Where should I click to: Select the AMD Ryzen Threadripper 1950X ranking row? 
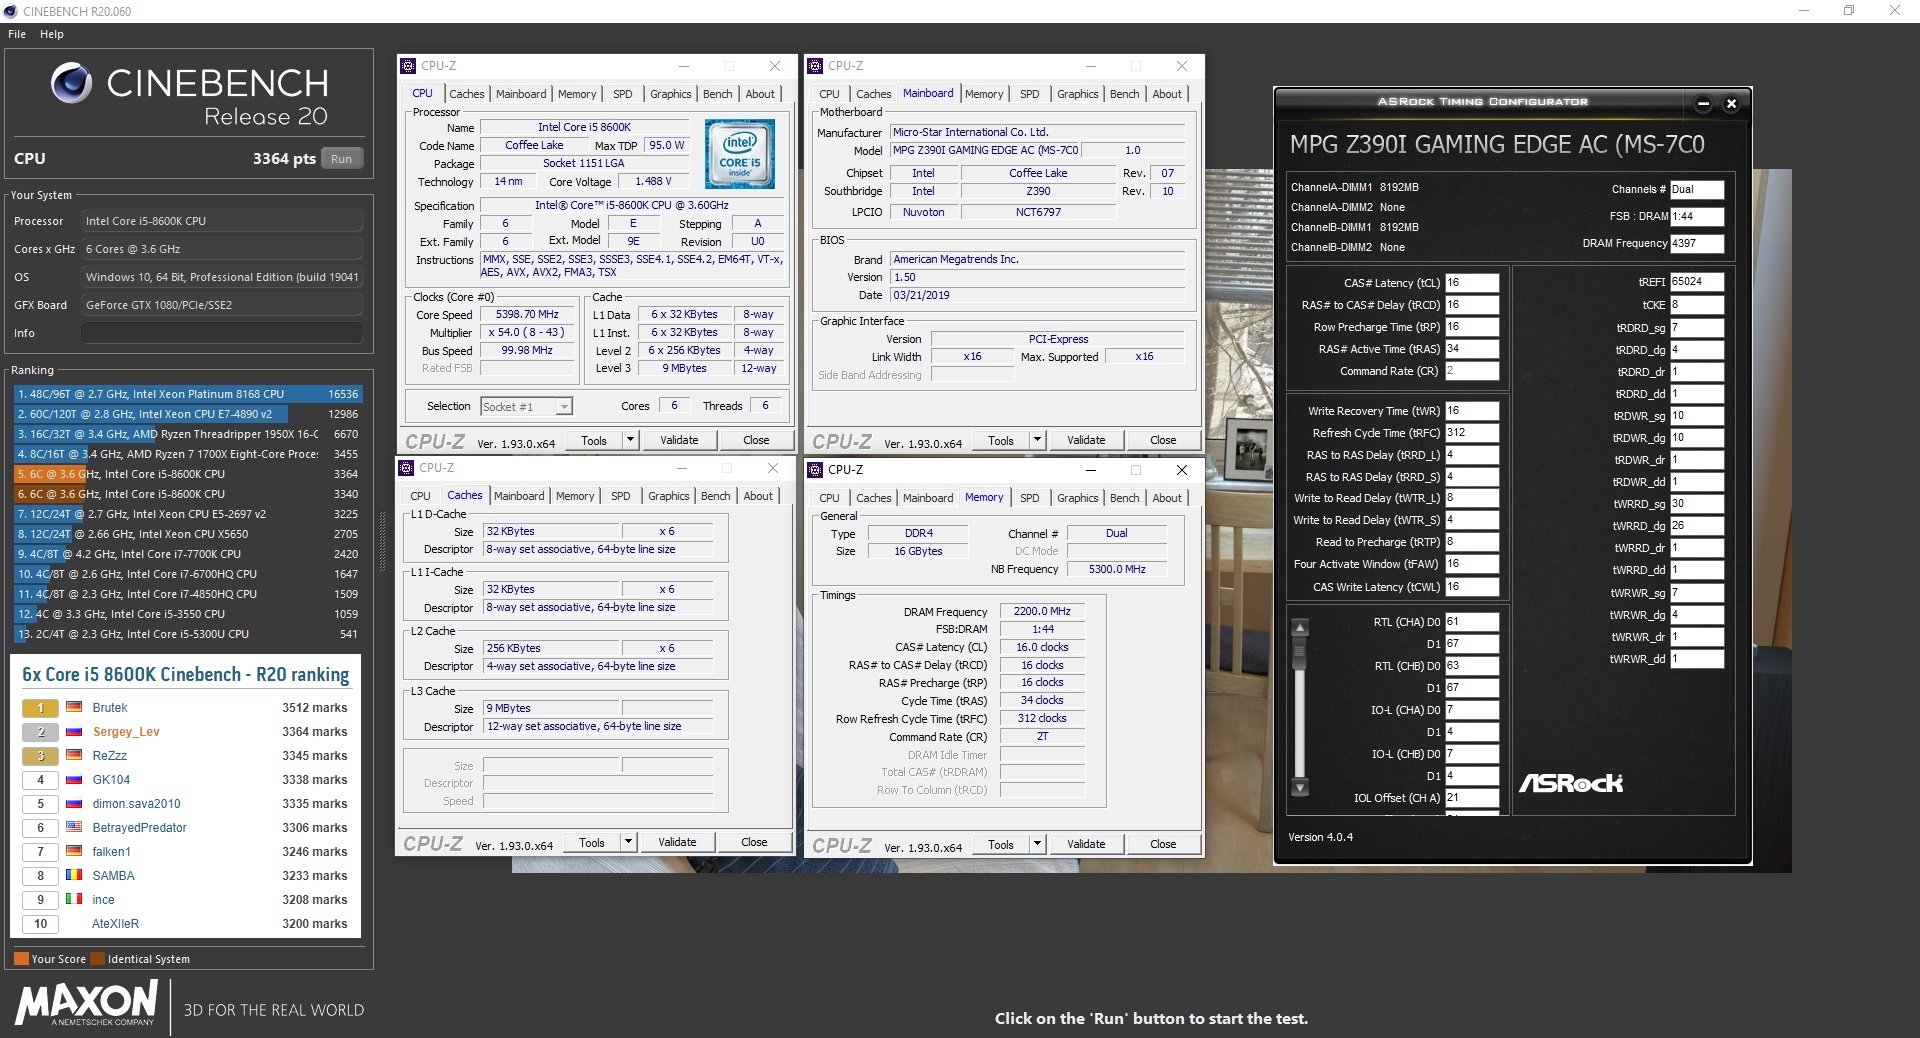point(187,434)
